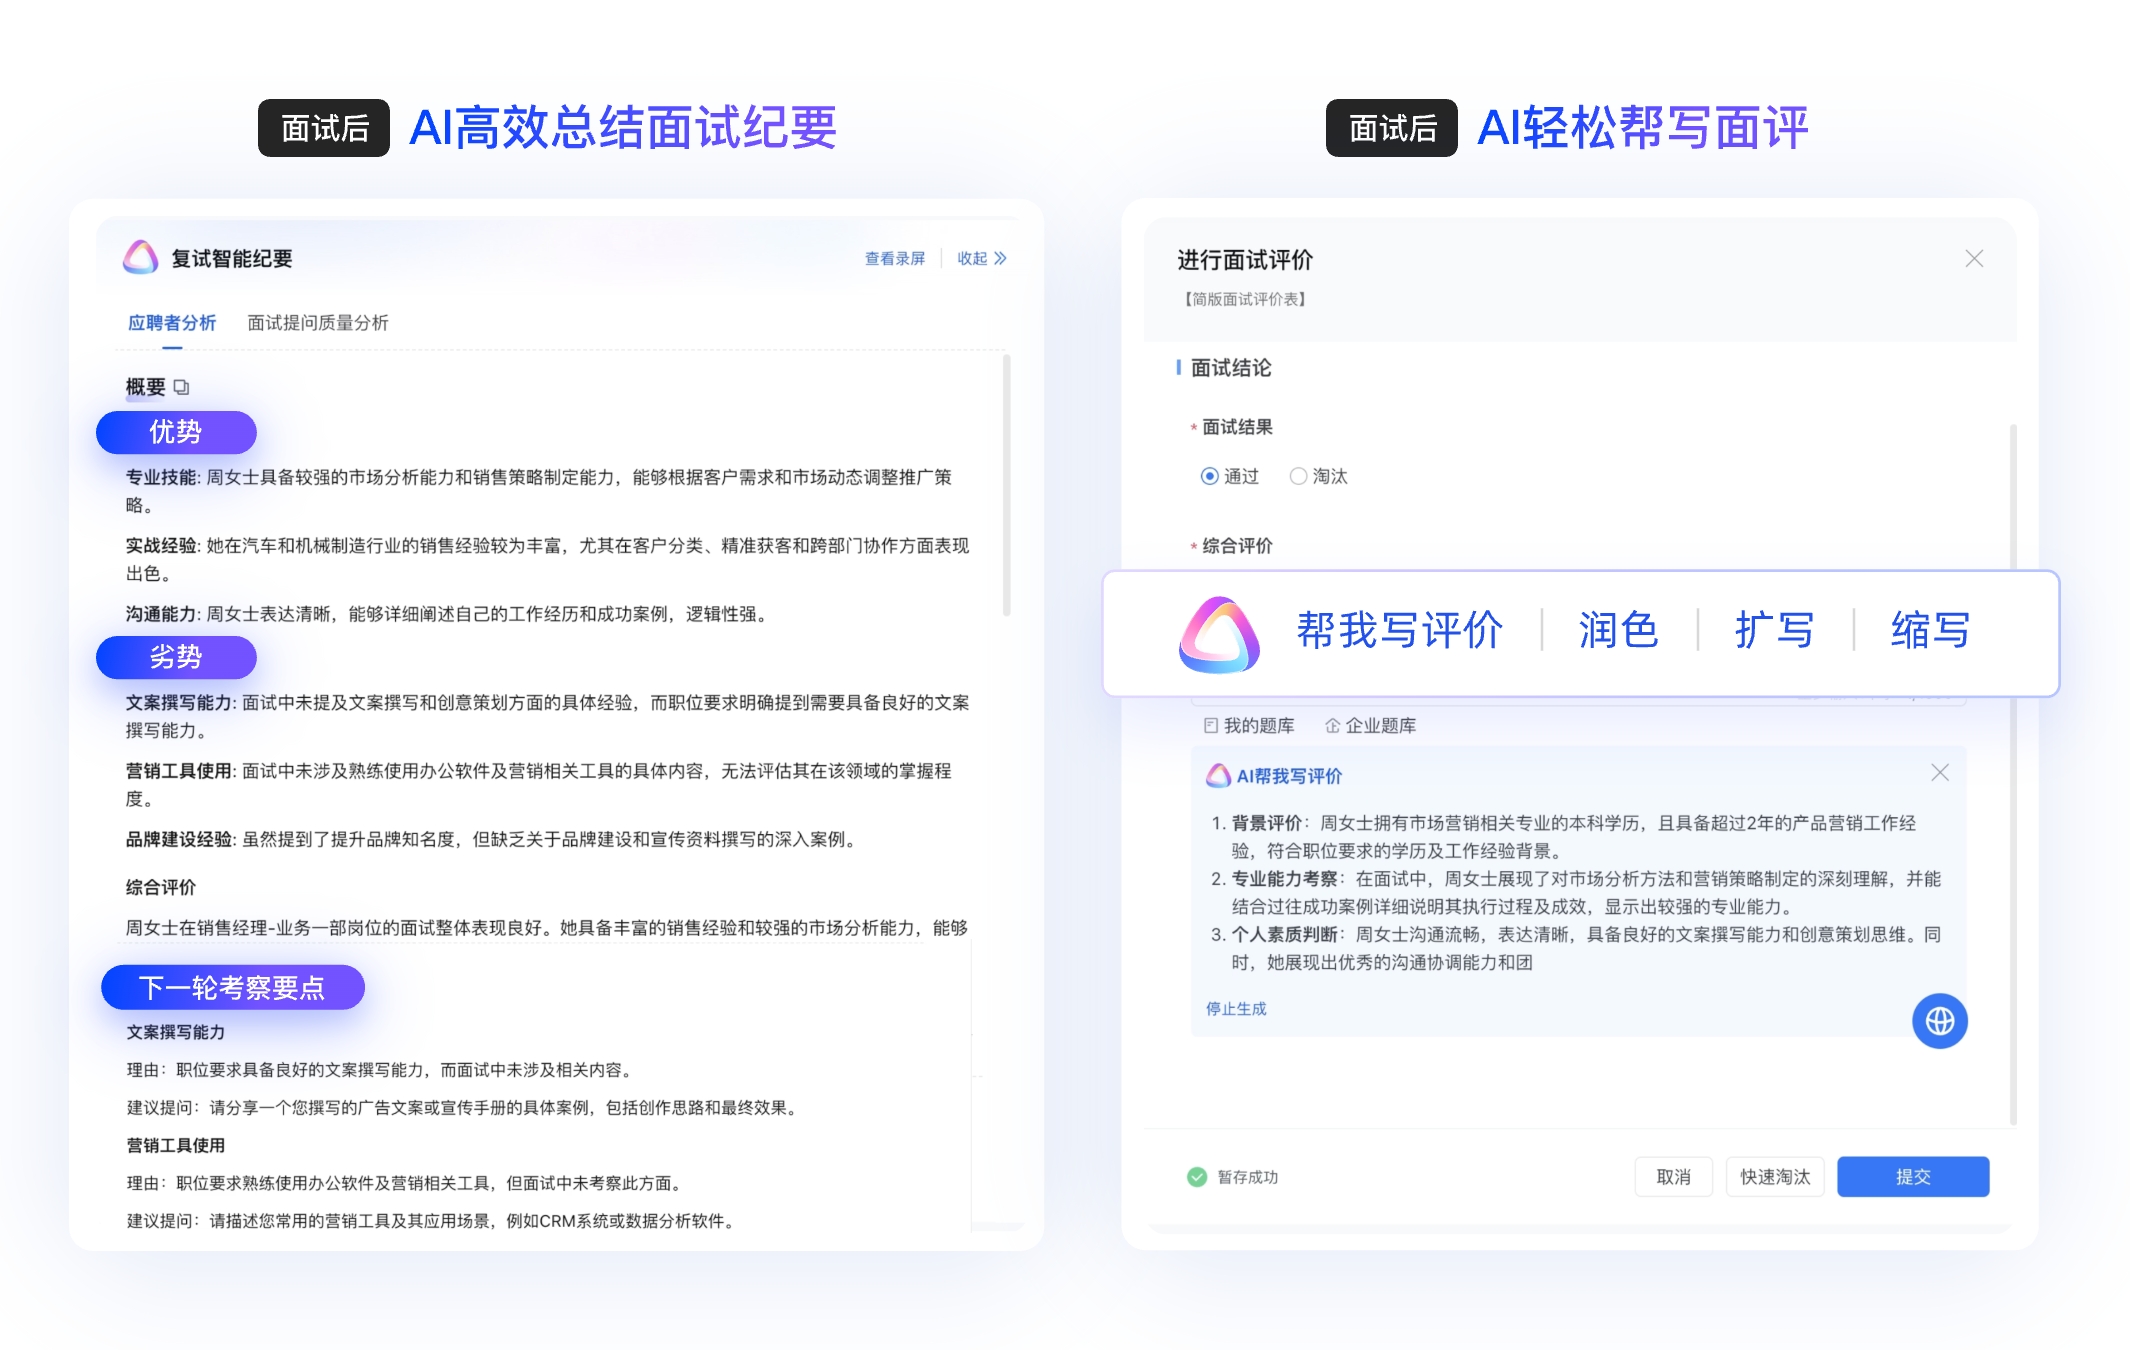Choose 润色 in the AI writing toolbar

click(x=1618, y=631)
